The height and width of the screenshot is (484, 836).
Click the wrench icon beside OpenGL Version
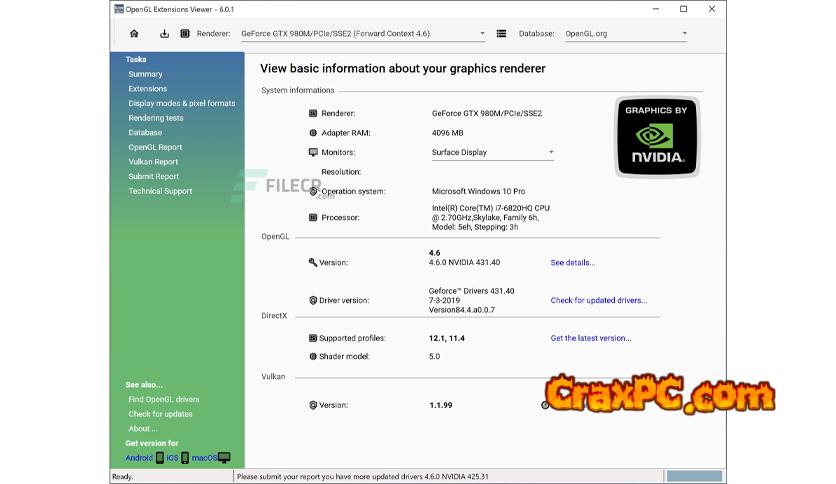[313, 263]
